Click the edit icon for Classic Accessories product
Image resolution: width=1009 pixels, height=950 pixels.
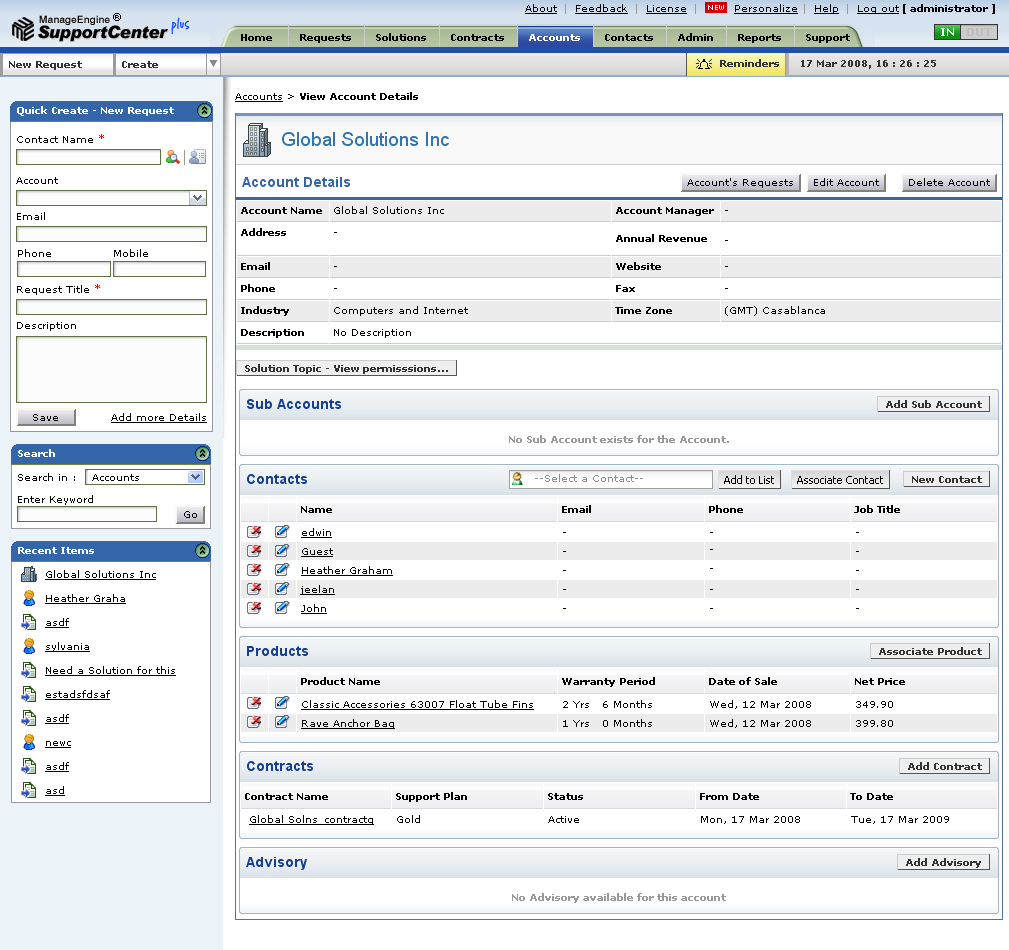pyautogui.click(x=282, y=704)
